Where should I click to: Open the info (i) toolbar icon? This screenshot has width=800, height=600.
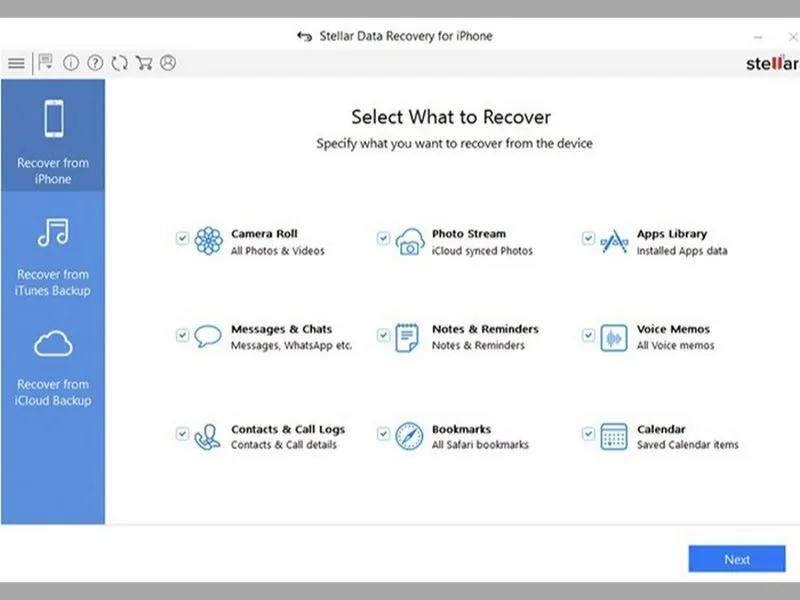71,63
